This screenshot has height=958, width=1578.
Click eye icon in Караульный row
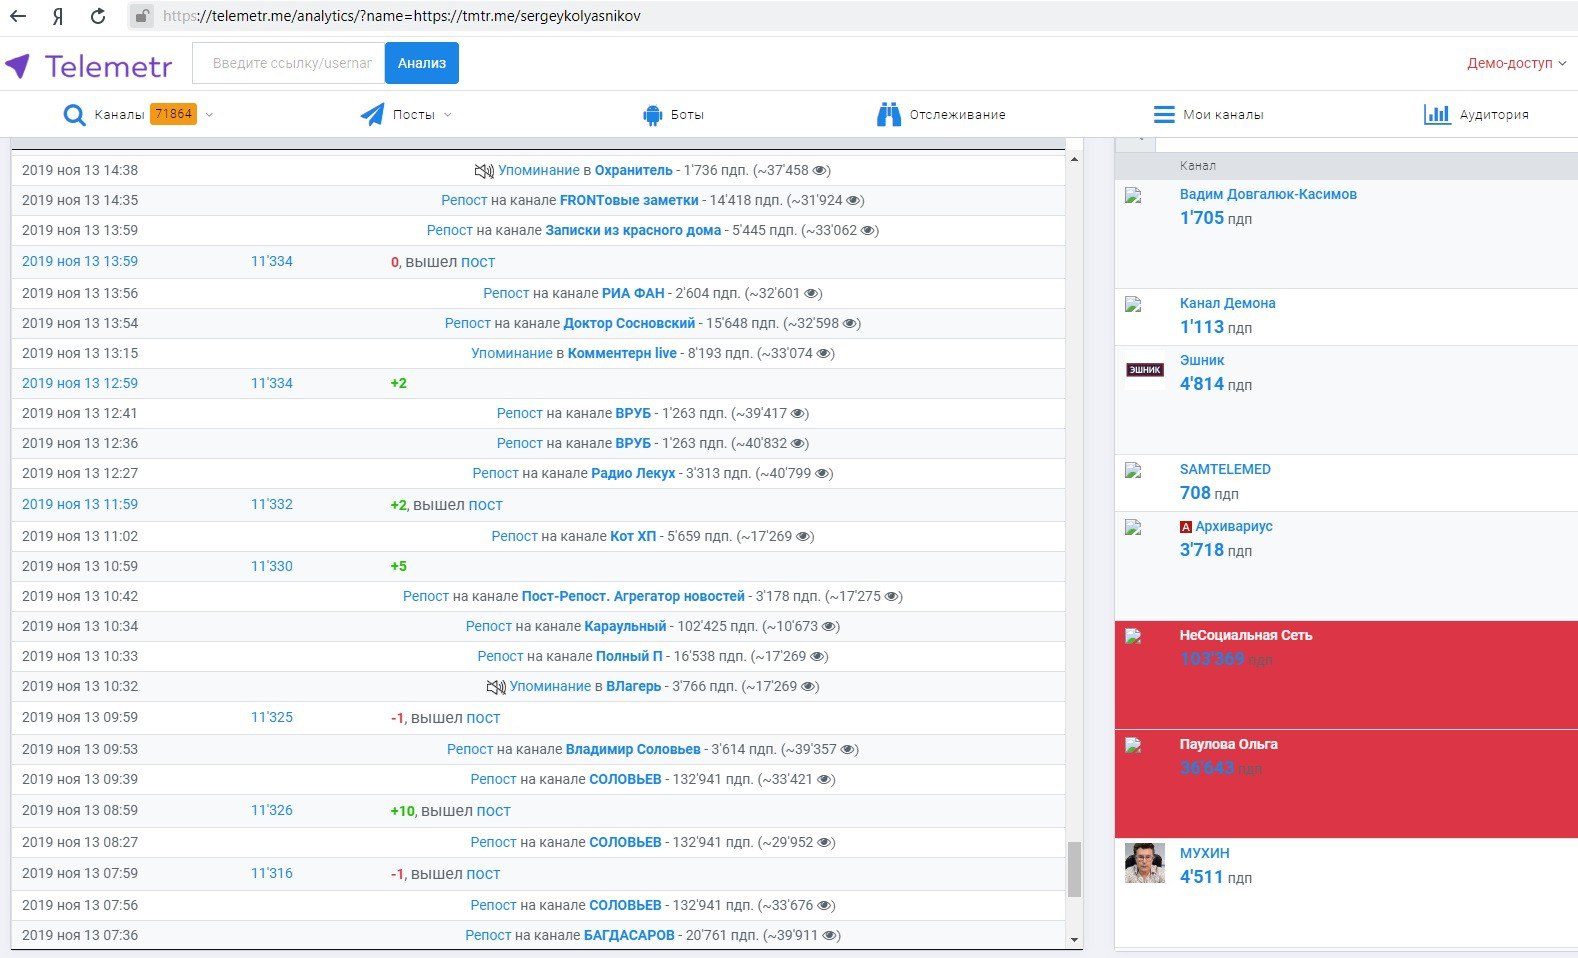830,626
